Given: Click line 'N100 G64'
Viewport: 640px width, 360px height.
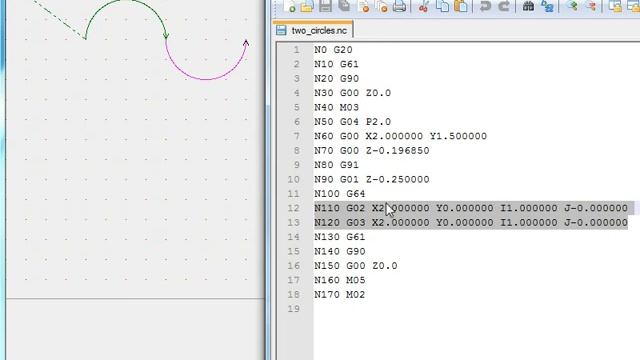Looking at the screenshot, I should (x=340, y=194).
